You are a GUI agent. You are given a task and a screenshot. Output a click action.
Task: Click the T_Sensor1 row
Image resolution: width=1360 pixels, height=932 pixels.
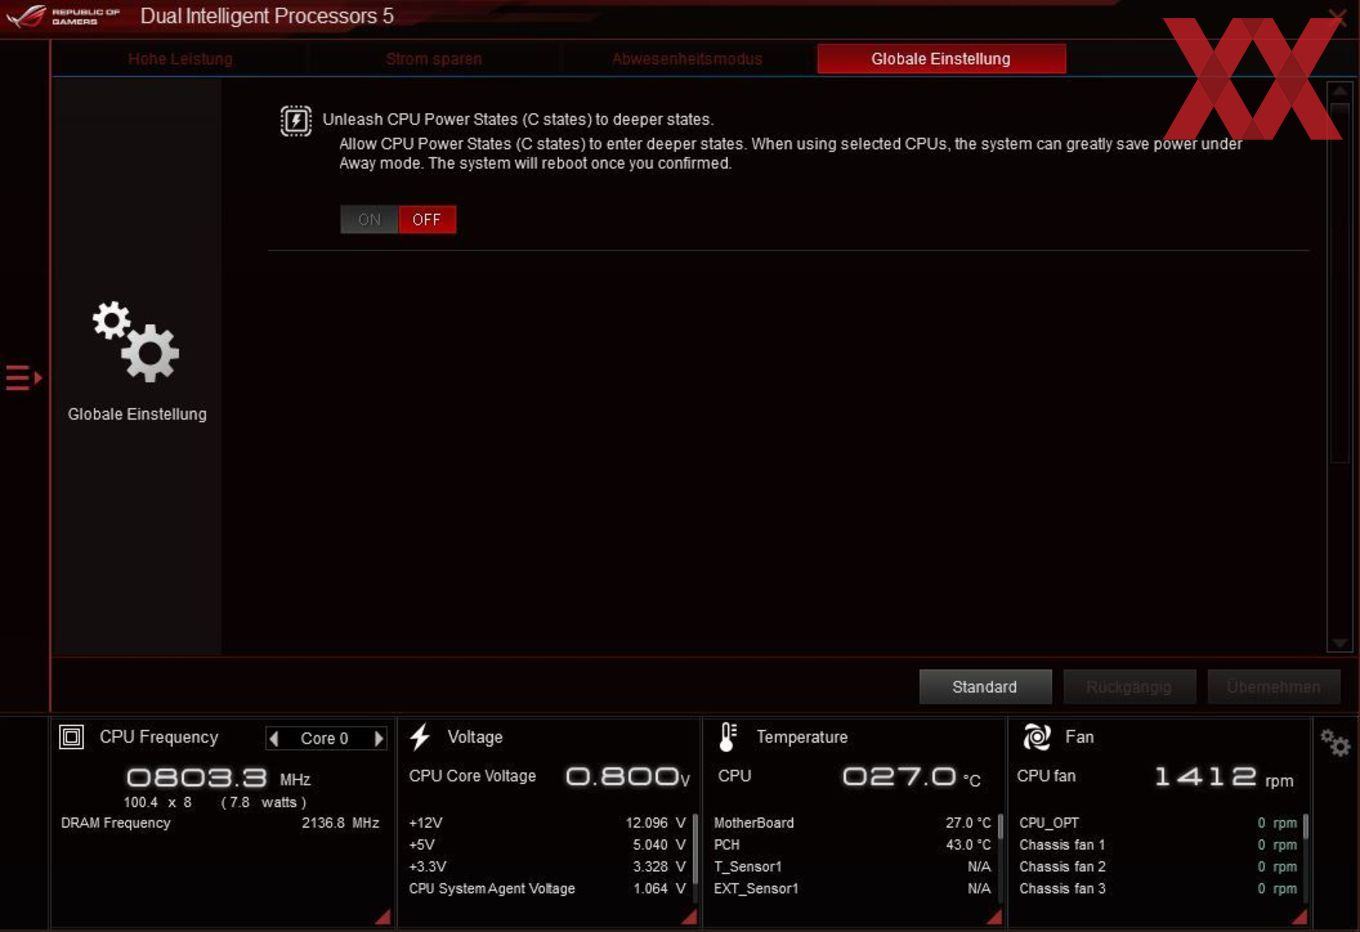[x=852, y=867]
